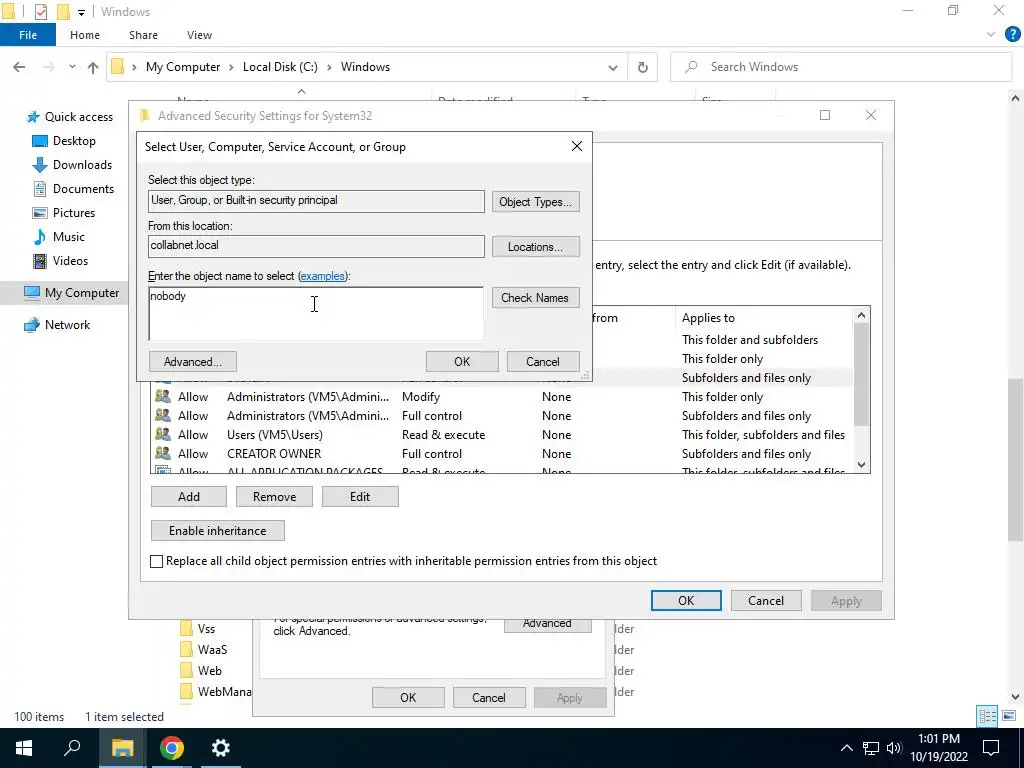Click the Check Names button
Image resolution: width=1024 pixels, height=768 pixels.
[536, 298]
